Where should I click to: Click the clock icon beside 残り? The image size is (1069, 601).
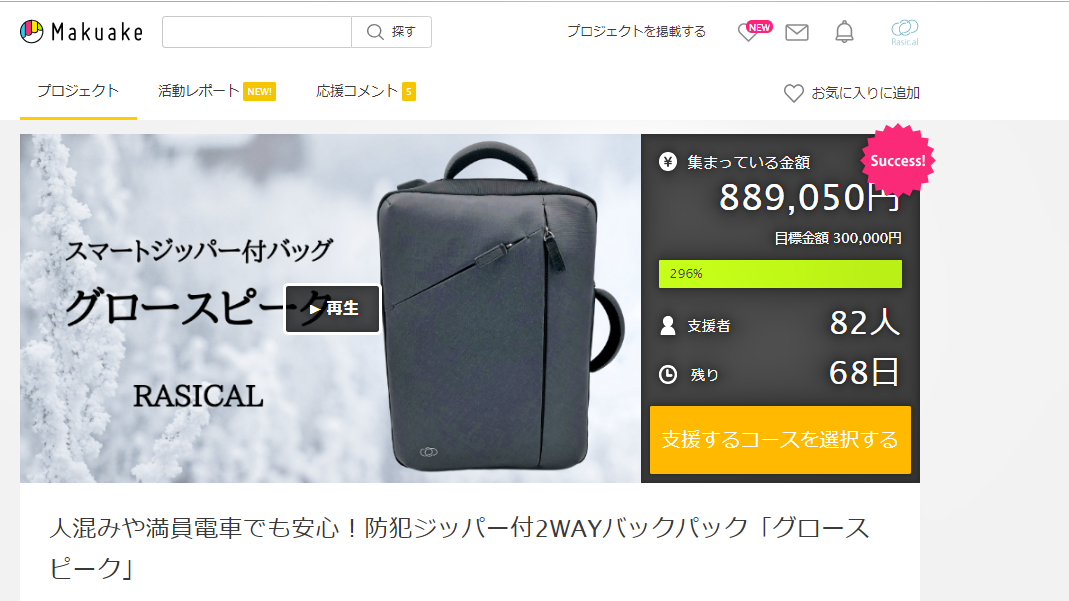668,374
